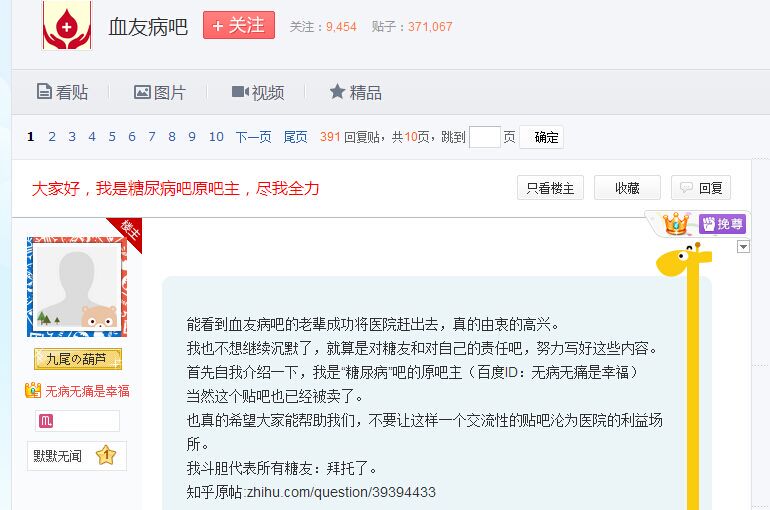Toggle 收藏 to bookmark this thread
The height and width of the screenshot is (510, 770).
[x=627, y=188]
